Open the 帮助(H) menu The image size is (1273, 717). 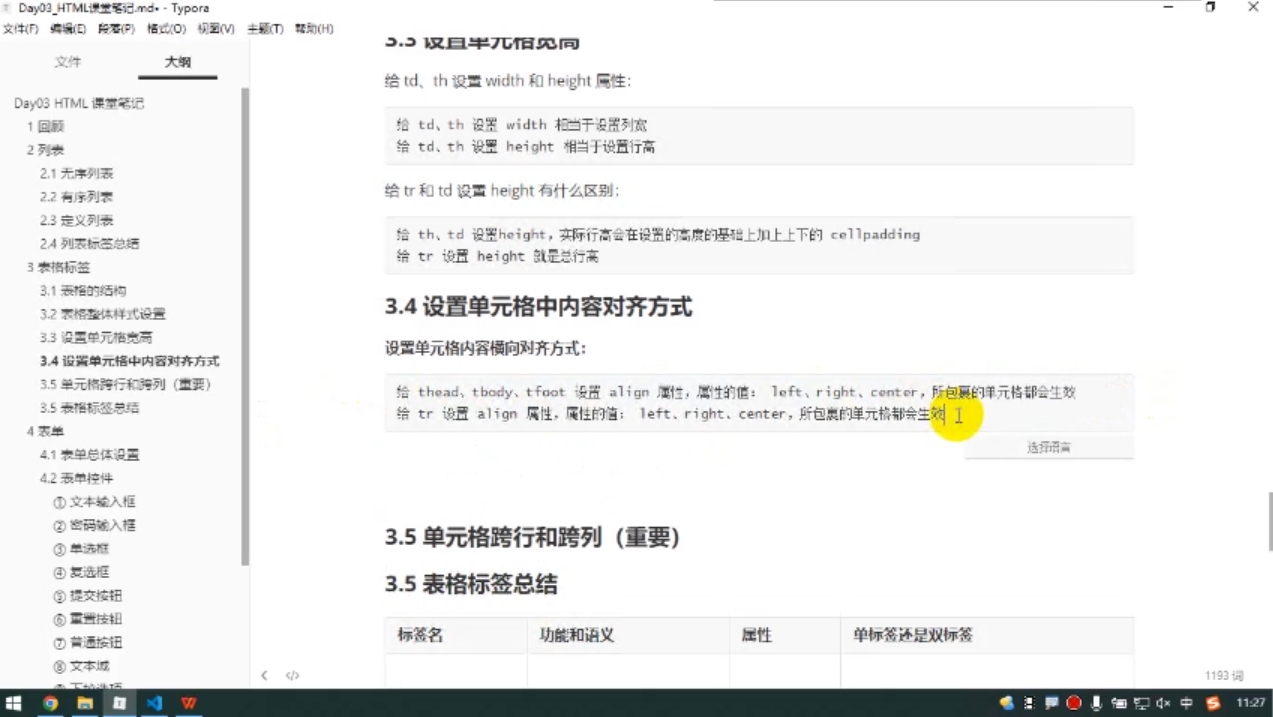314,29
